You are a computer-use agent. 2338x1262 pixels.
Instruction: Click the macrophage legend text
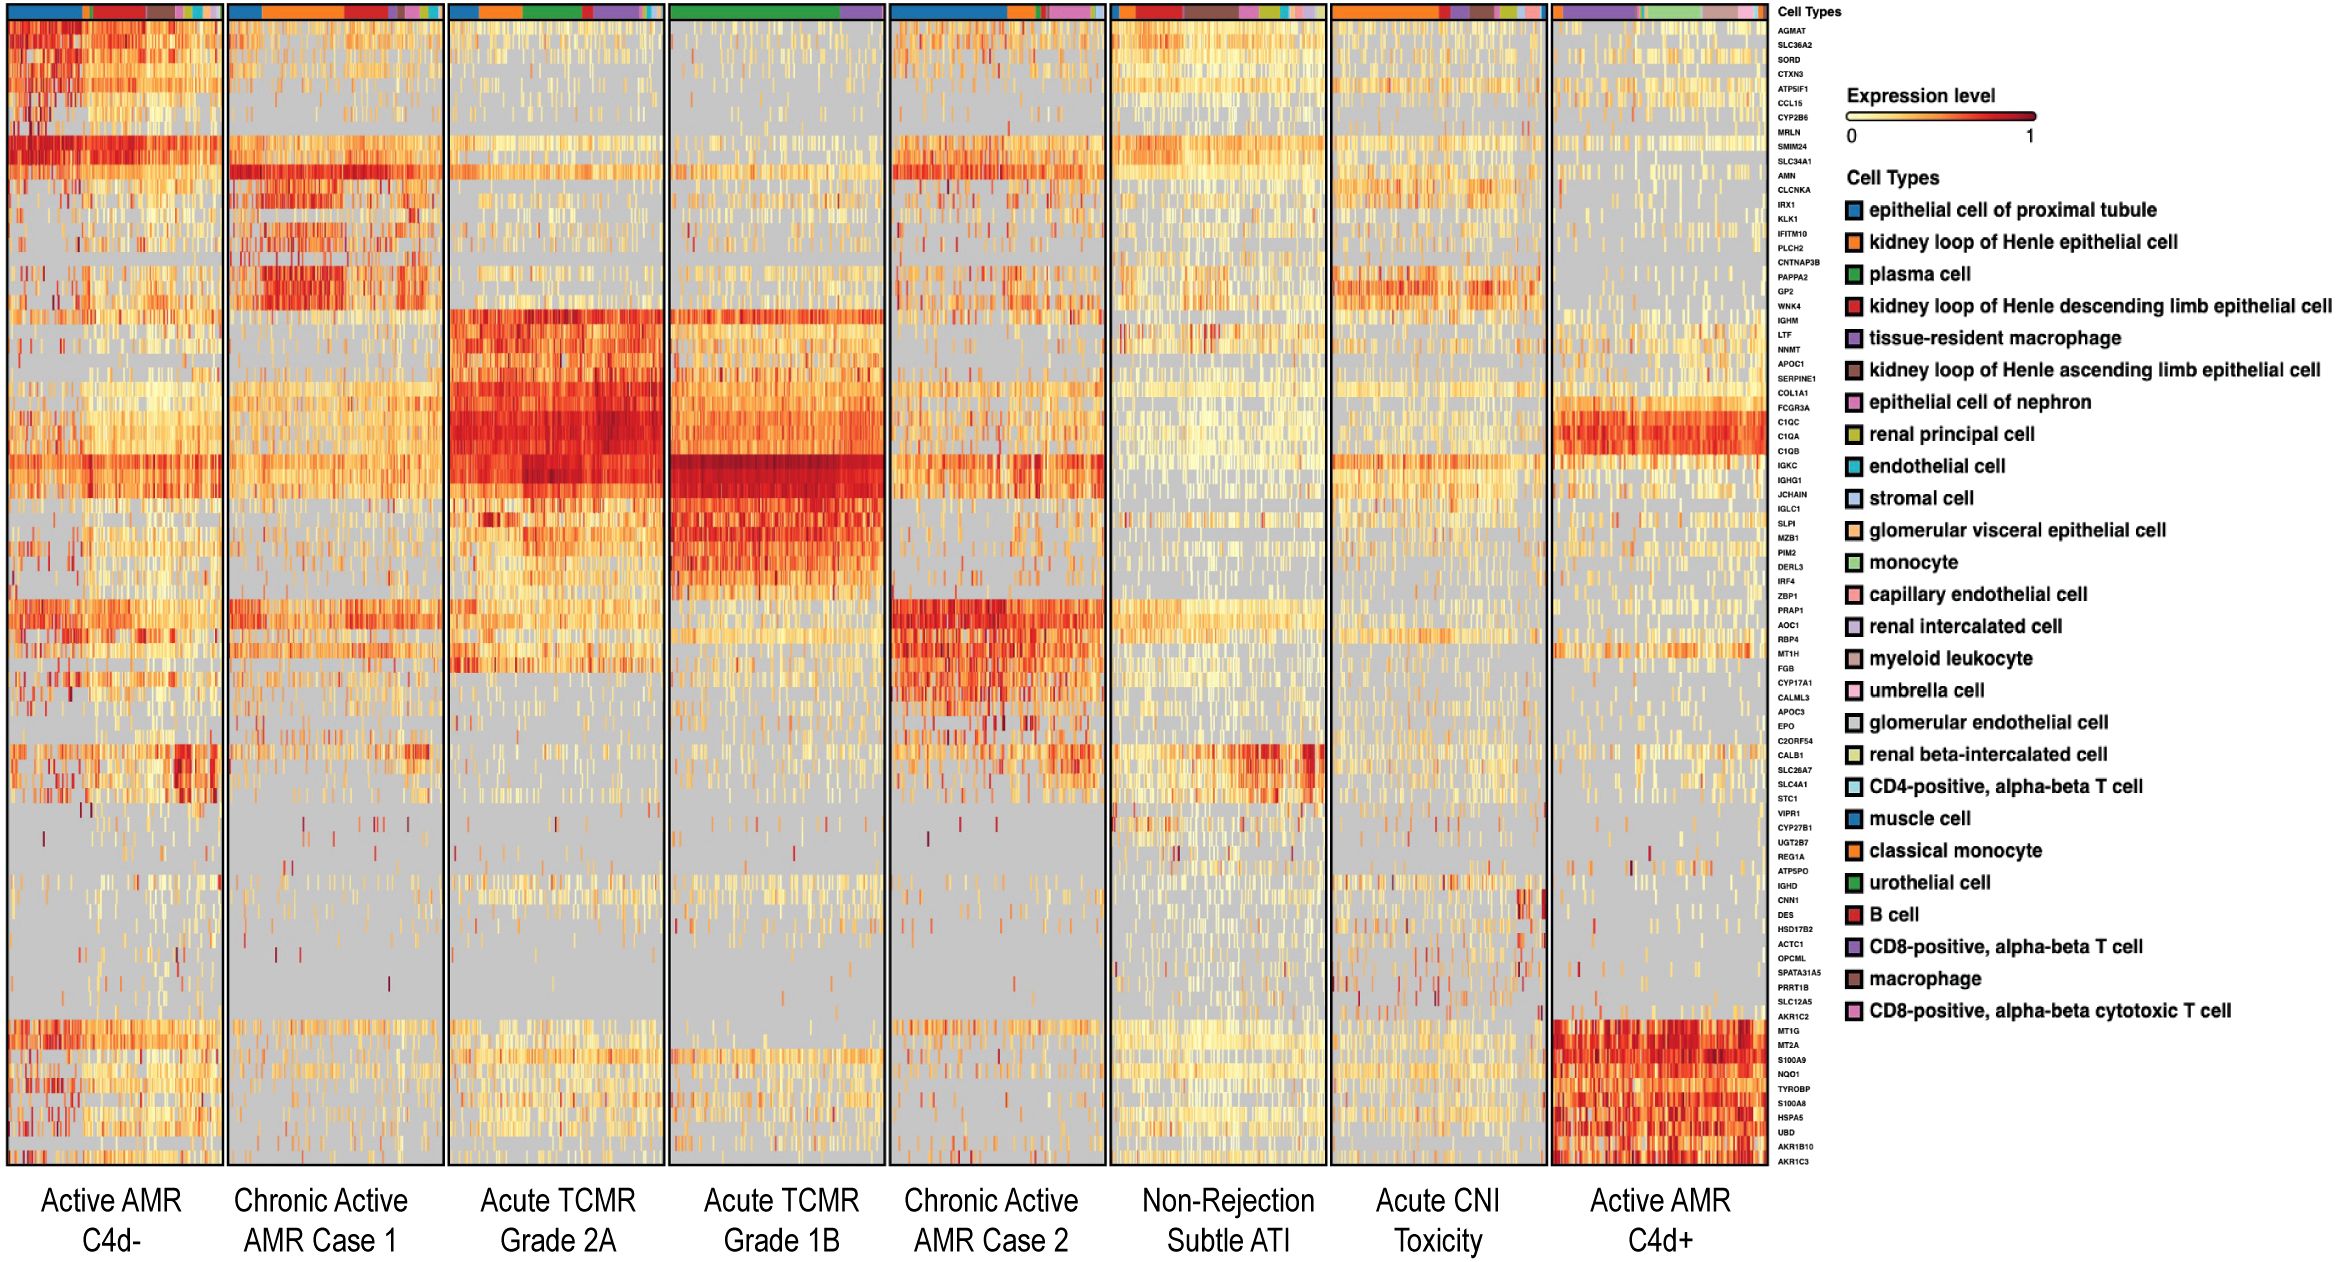[x=1924, y=978]
